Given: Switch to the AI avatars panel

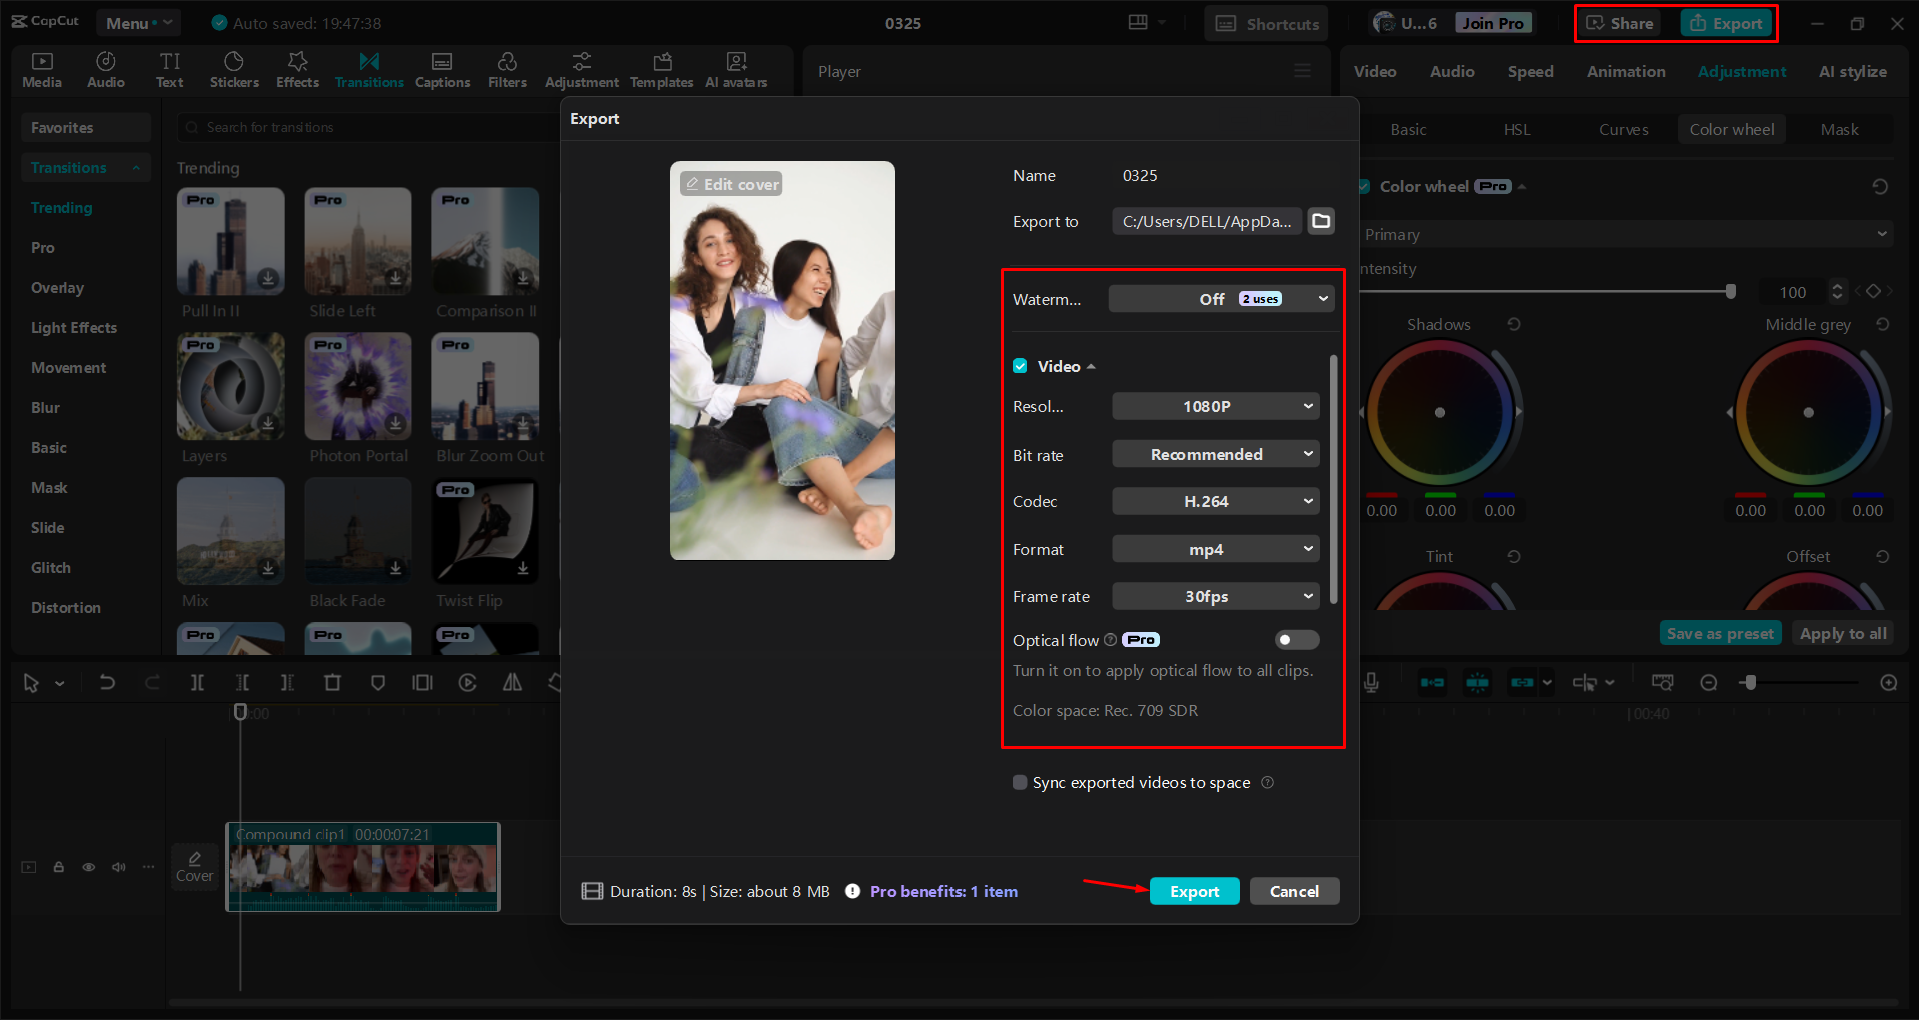Looking at the screenshot, I should click(x=736, y=69).
